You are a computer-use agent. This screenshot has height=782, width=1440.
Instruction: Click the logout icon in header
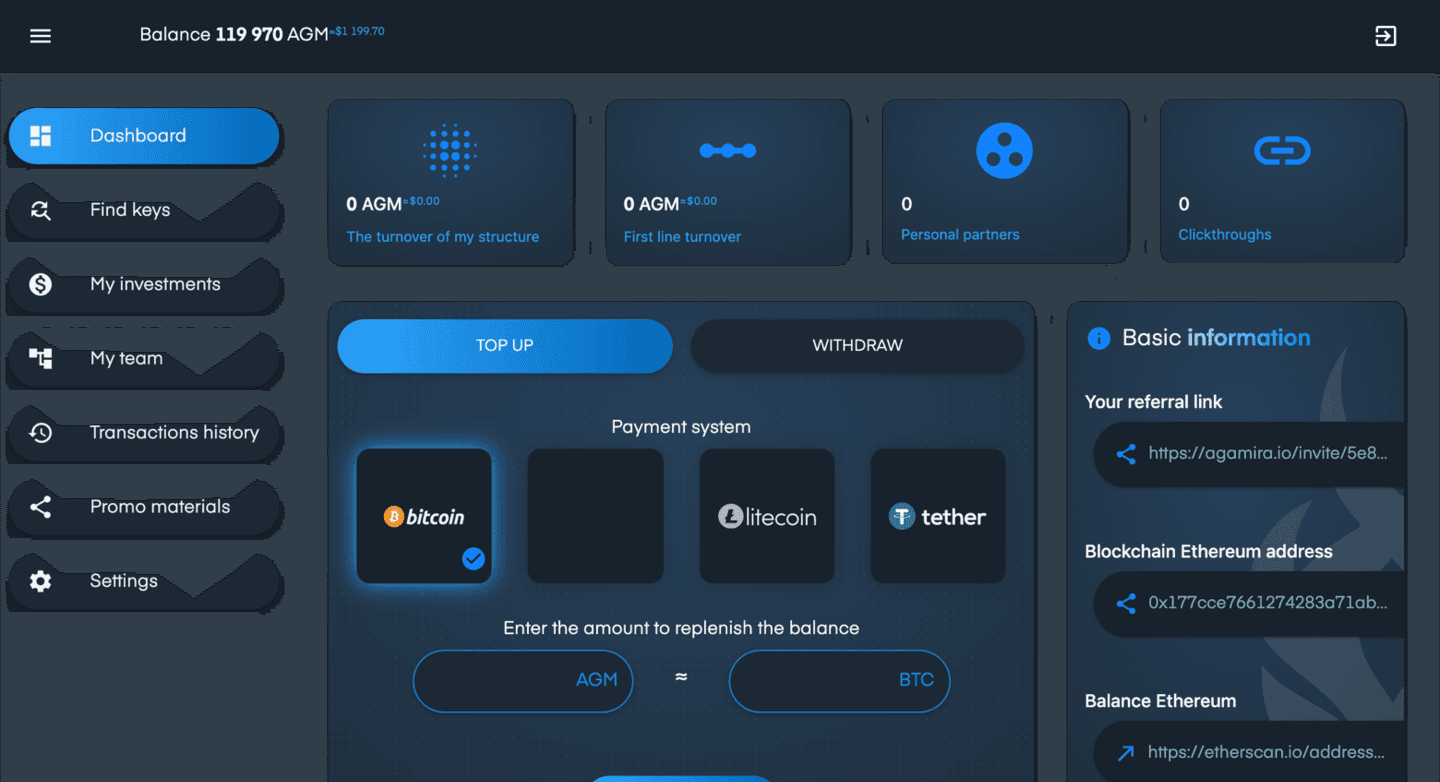tap(1385, 36)
